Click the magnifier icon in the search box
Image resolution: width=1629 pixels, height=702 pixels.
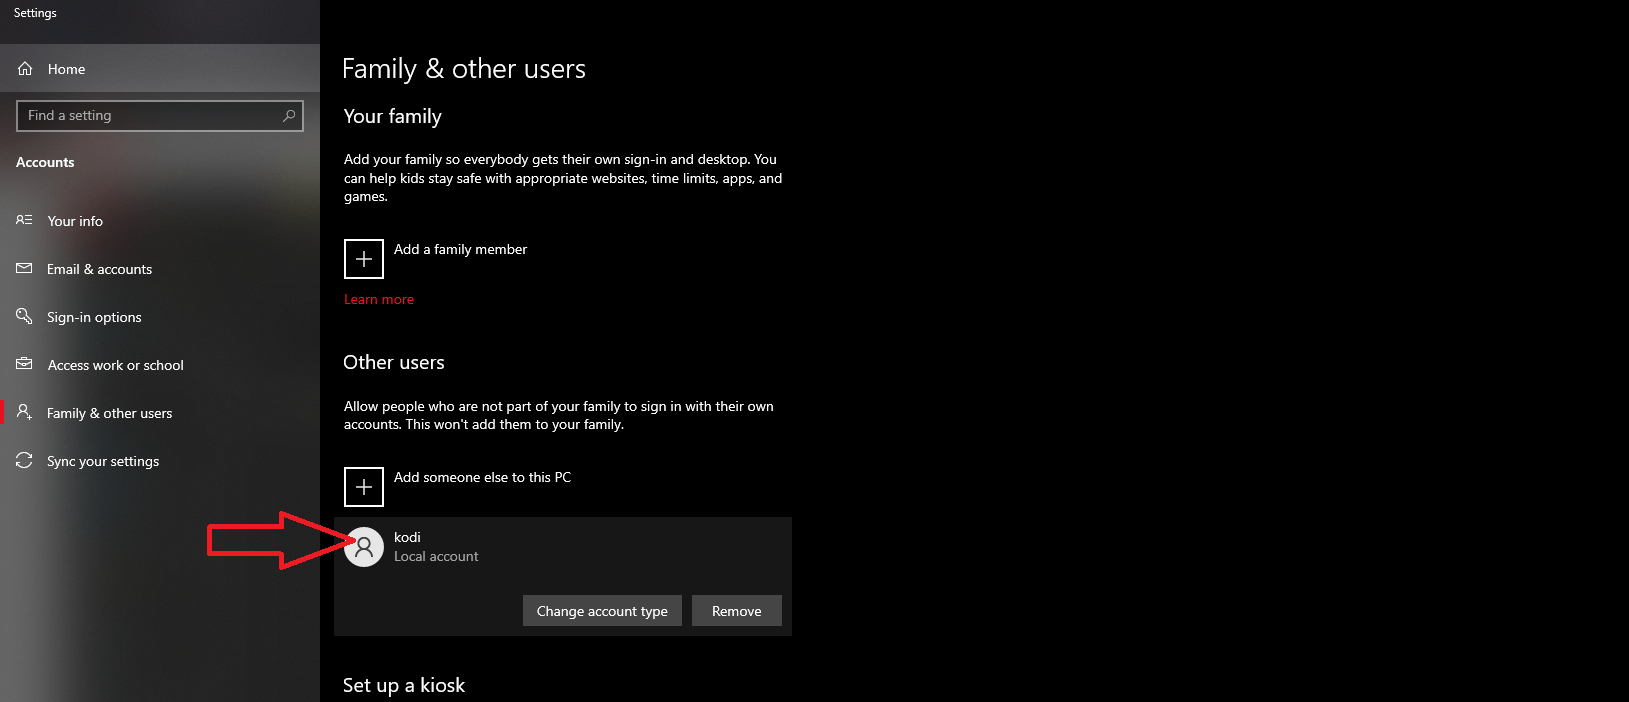[289, 116]
